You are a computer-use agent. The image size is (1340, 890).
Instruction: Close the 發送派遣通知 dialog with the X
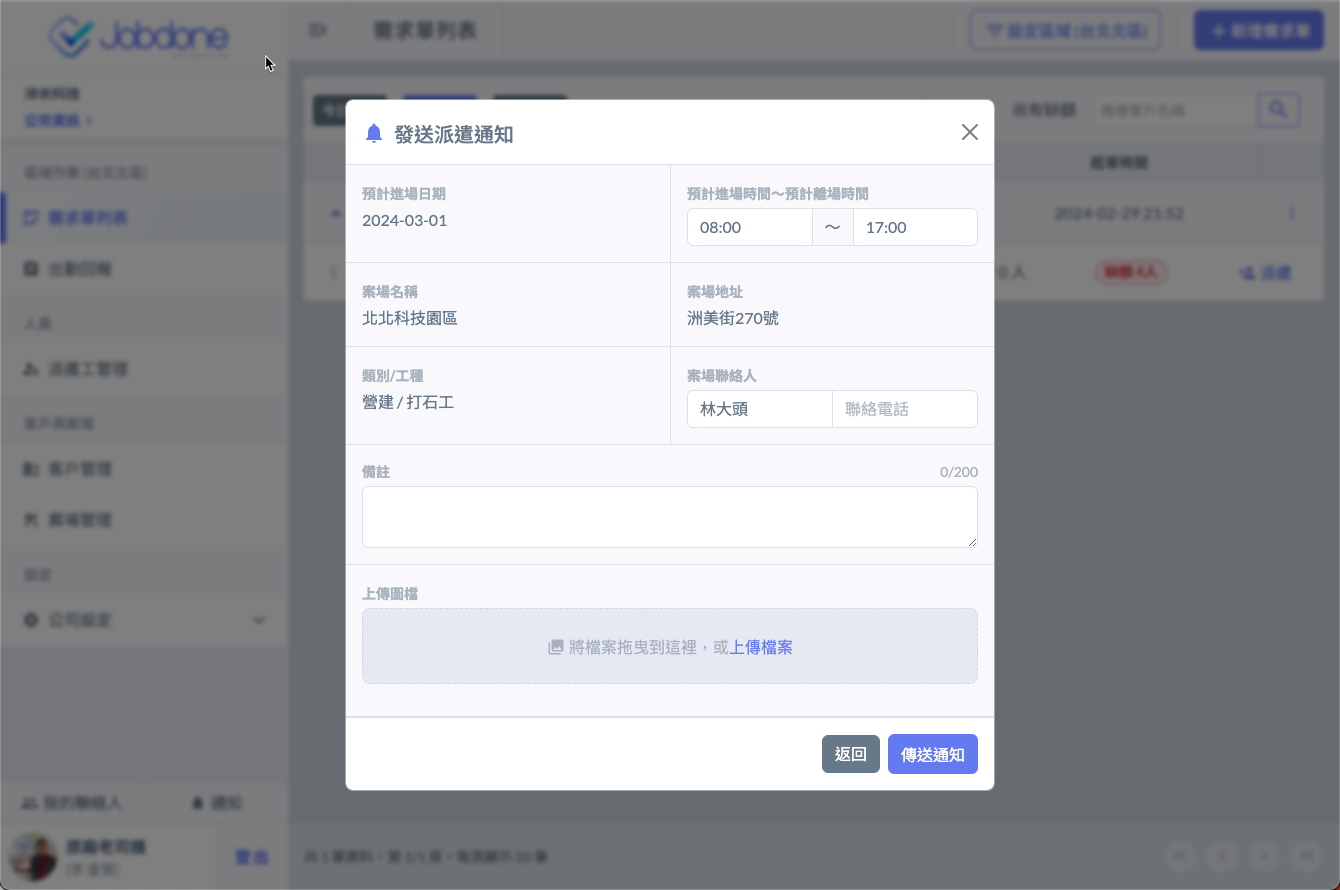pos(969,132)
